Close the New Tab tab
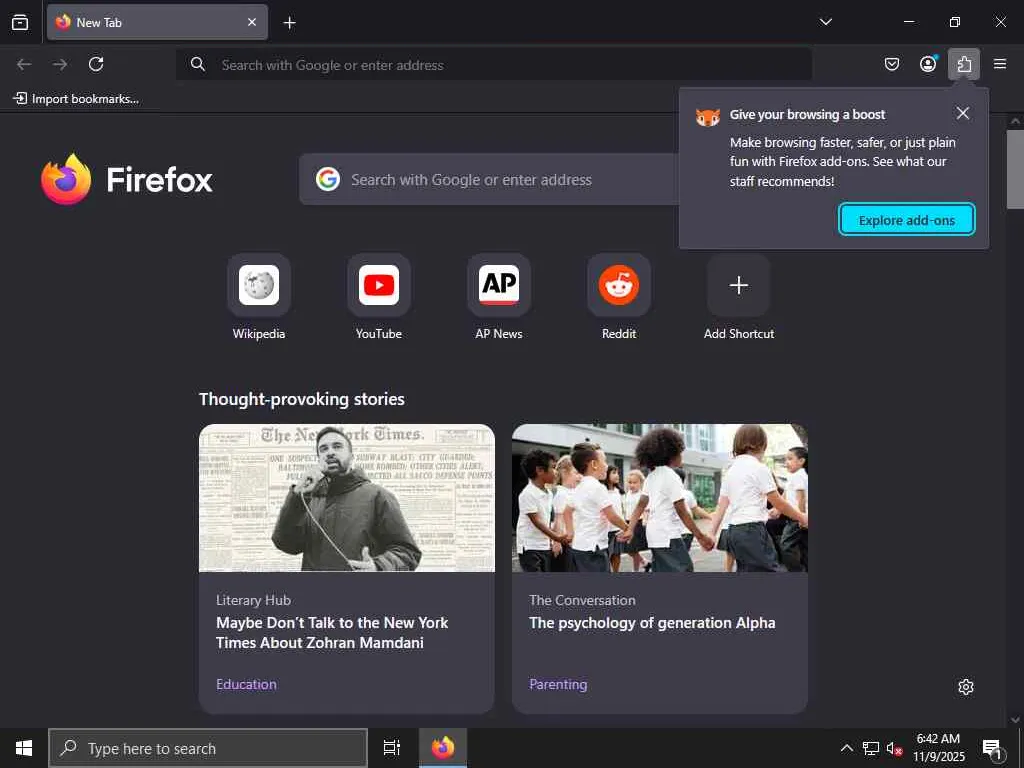This screenshot has width=1024, height=768. point(252,22)
